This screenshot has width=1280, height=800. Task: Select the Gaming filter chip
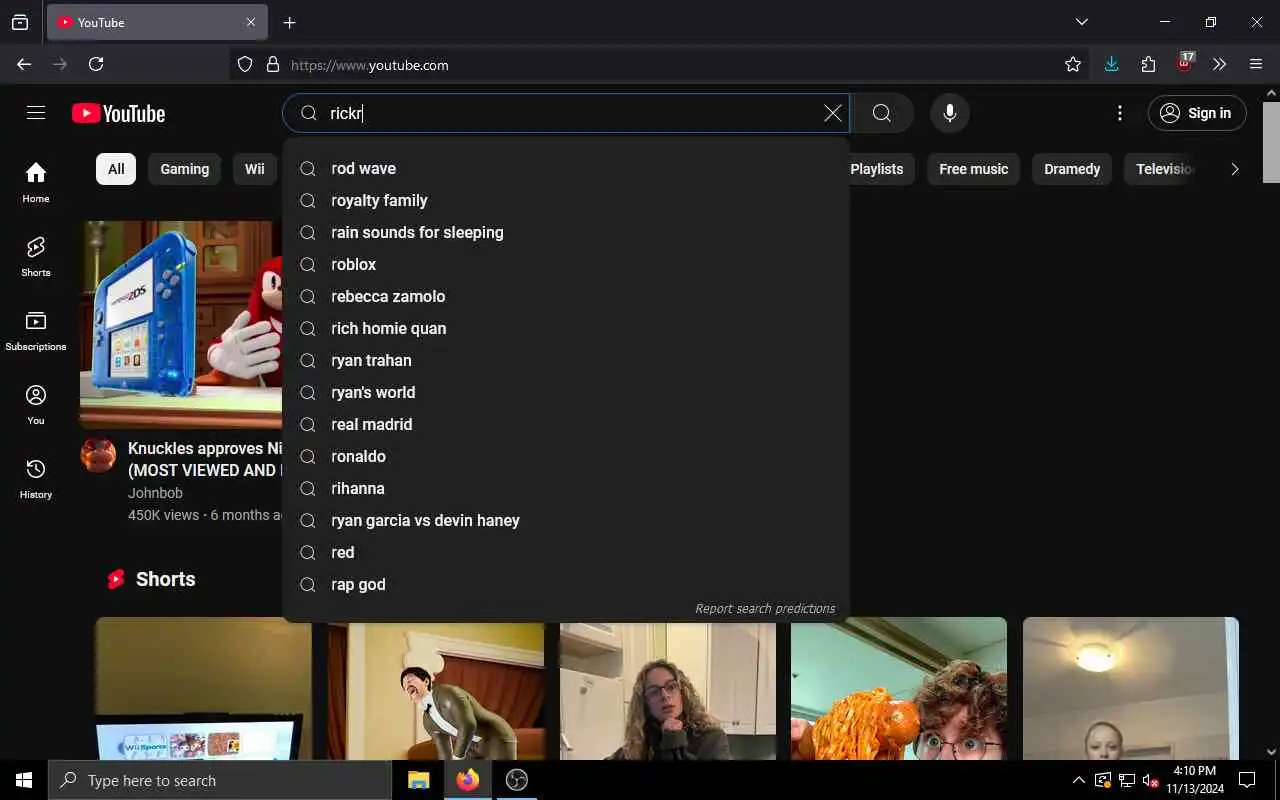185,169
